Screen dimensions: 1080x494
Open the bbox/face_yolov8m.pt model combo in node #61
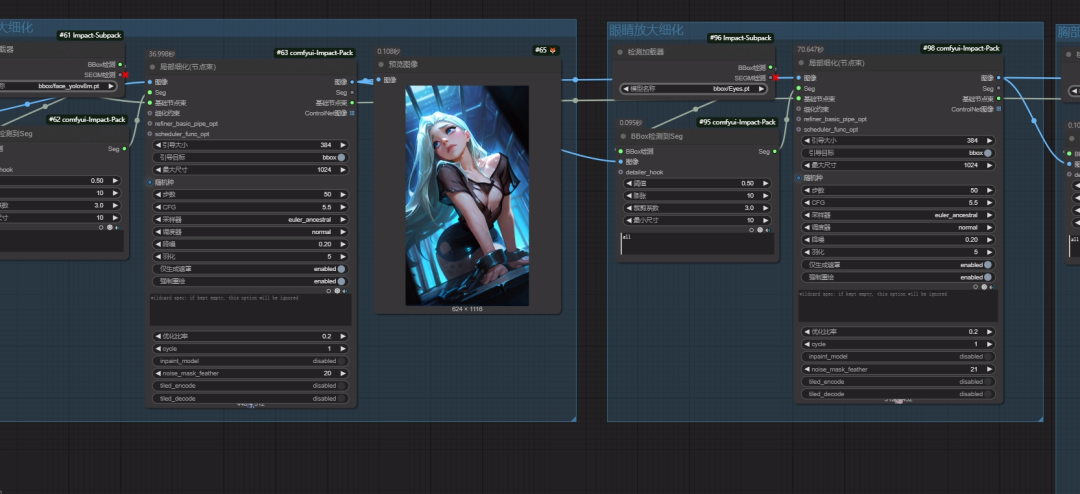(57, 86)
